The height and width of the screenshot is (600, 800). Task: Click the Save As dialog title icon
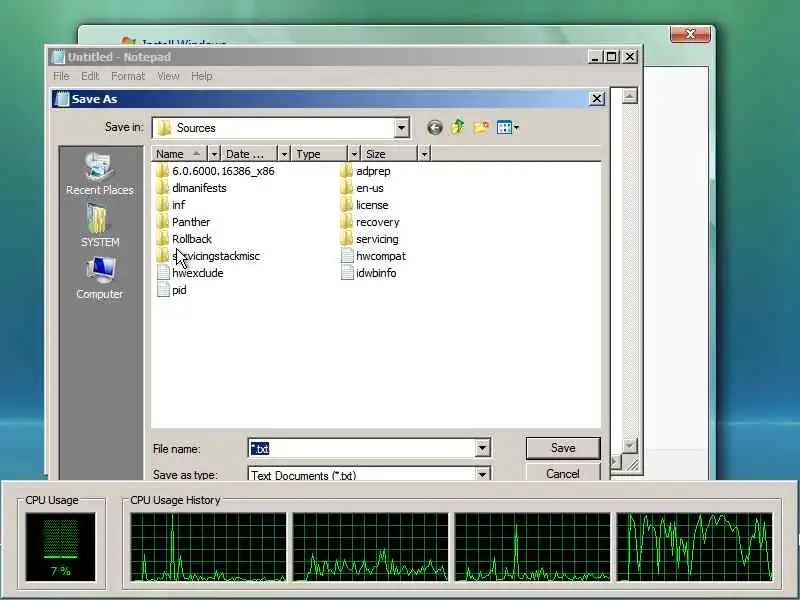click(62, 99)
